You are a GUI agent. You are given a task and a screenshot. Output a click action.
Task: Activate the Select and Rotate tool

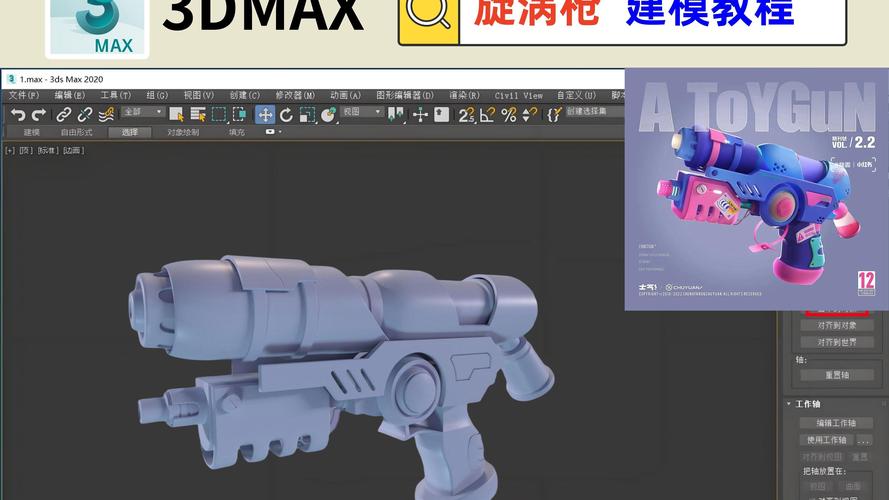click(286, 115)
